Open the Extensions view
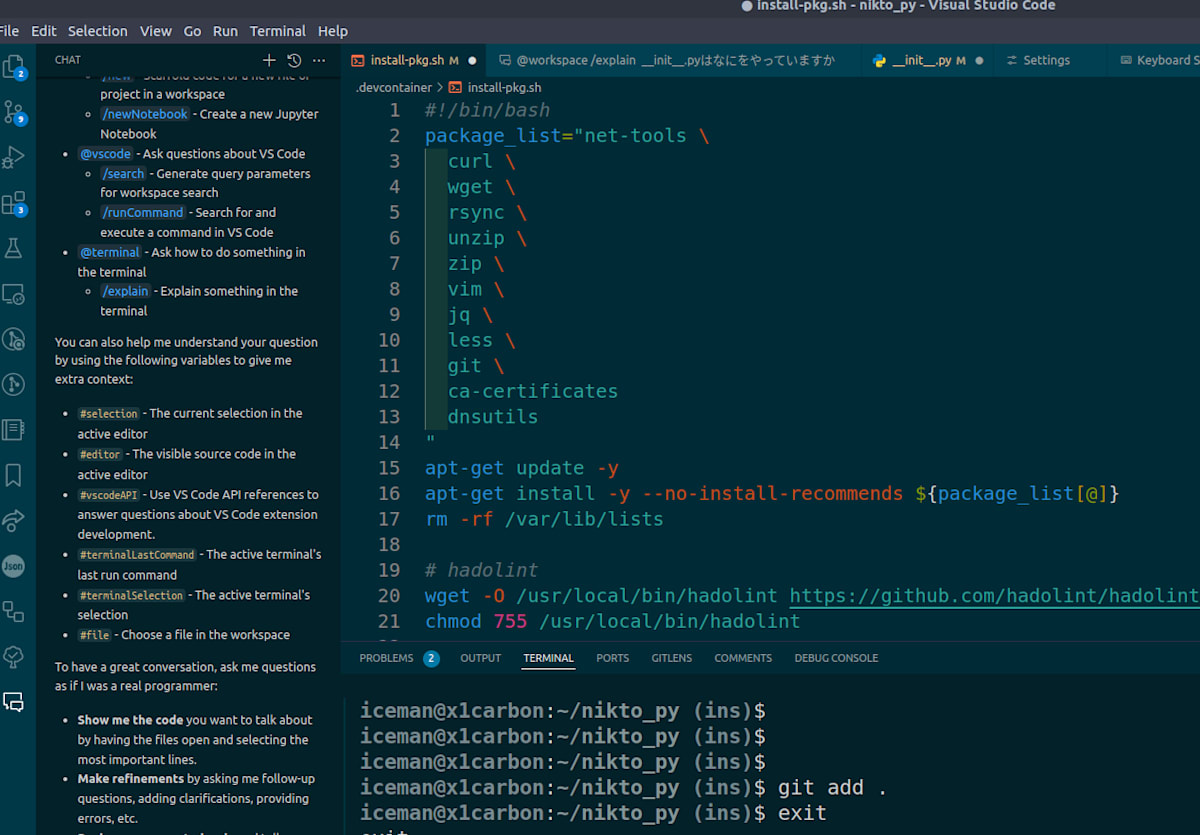The width and height of the screenshot is (1200, 835). 14,204
